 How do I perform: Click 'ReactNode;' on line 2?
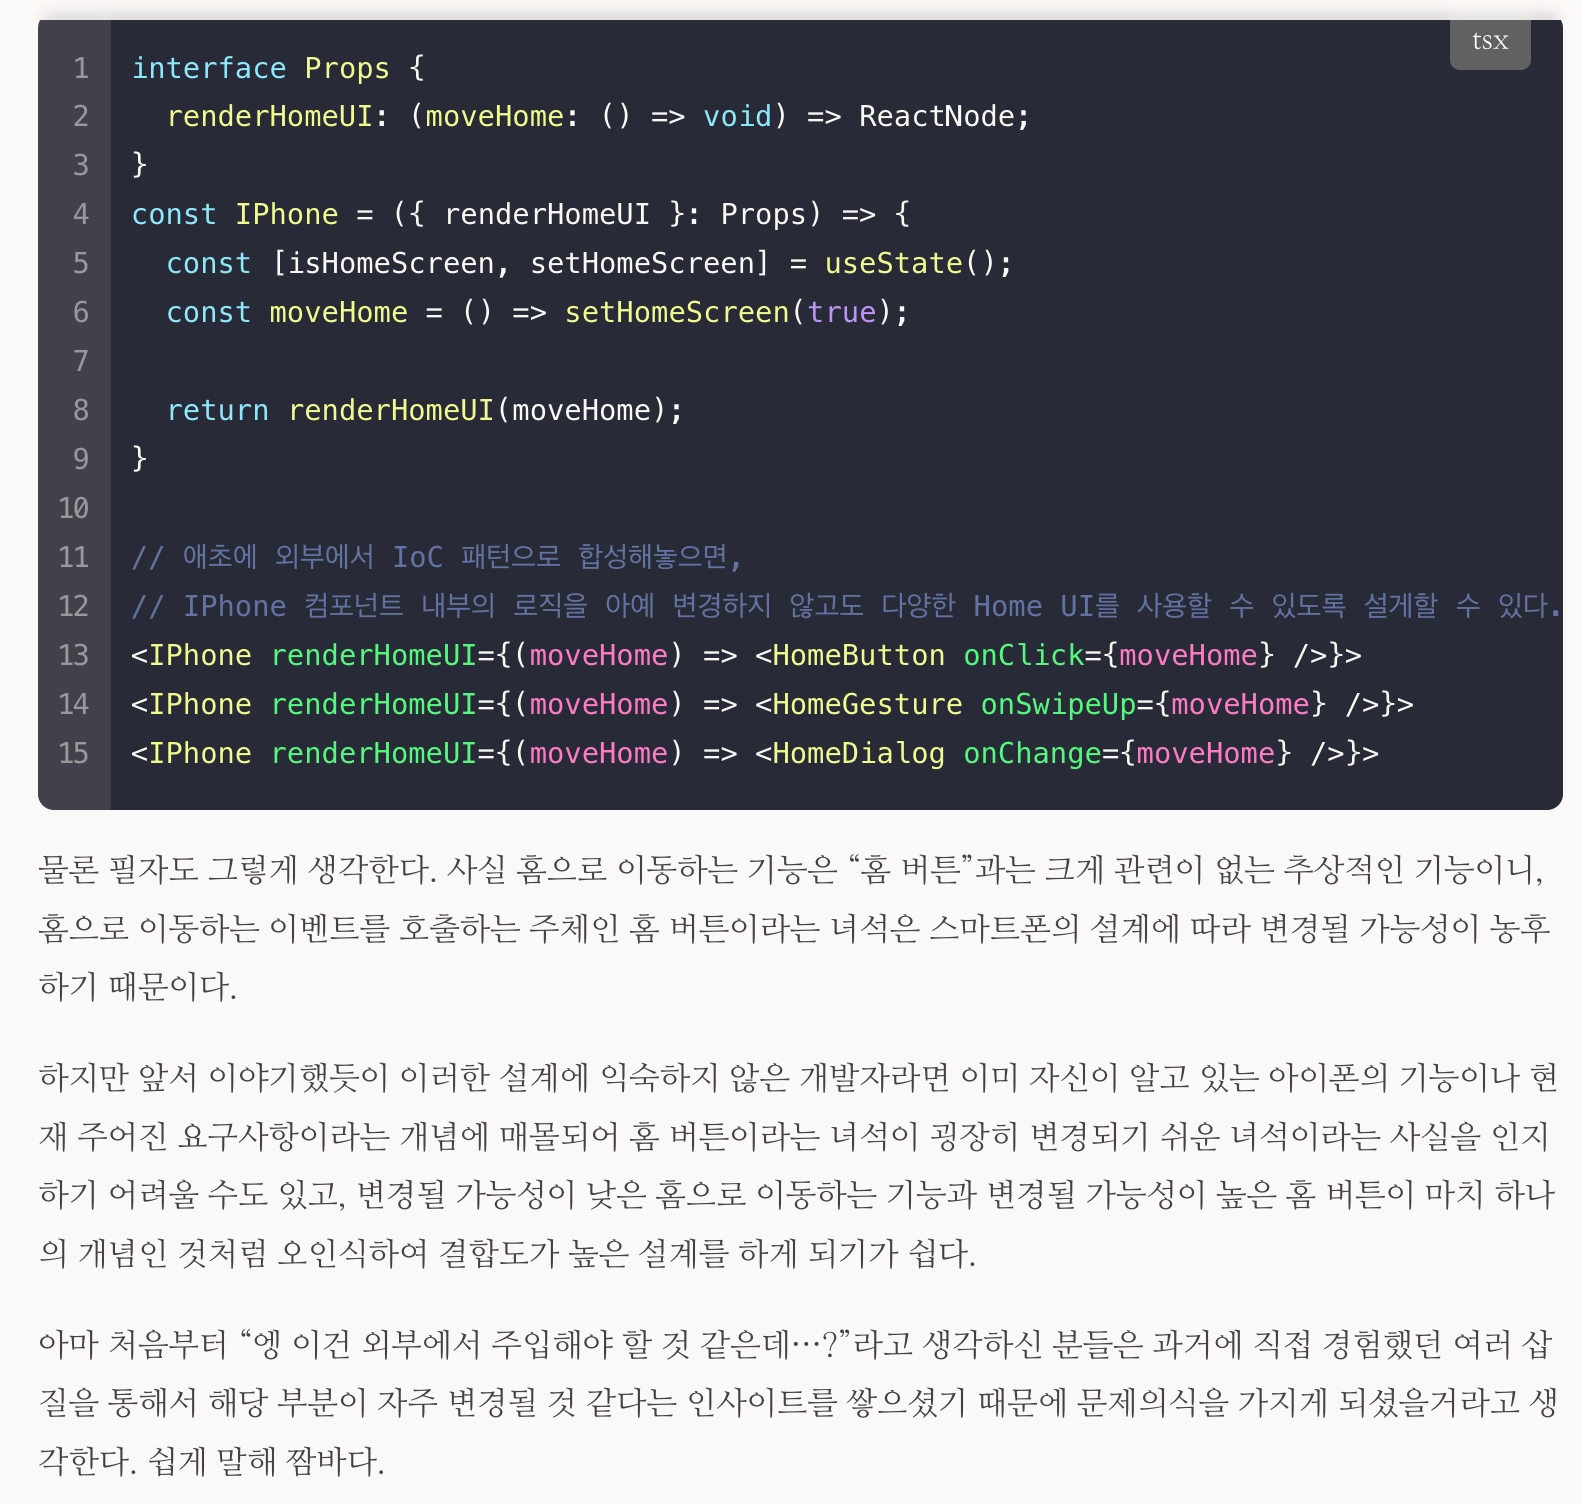point(944,116)
